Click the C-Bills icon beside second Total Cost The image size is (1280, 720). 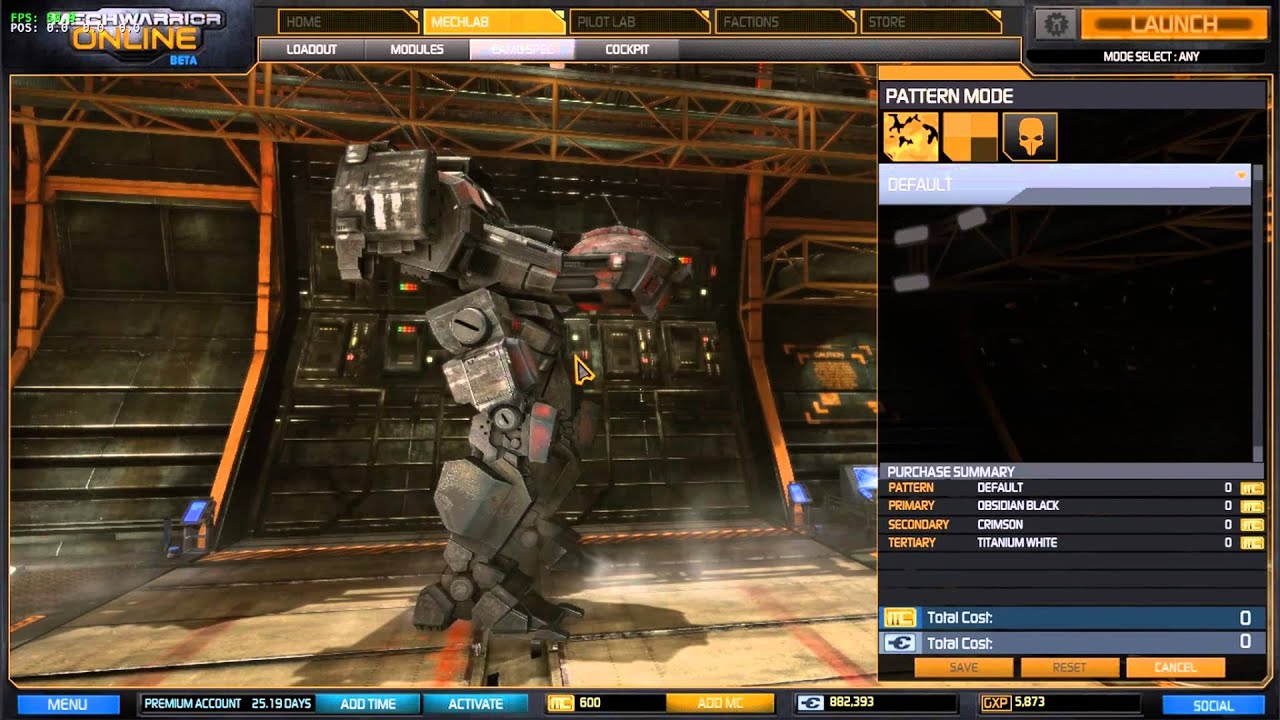point(901,643)
